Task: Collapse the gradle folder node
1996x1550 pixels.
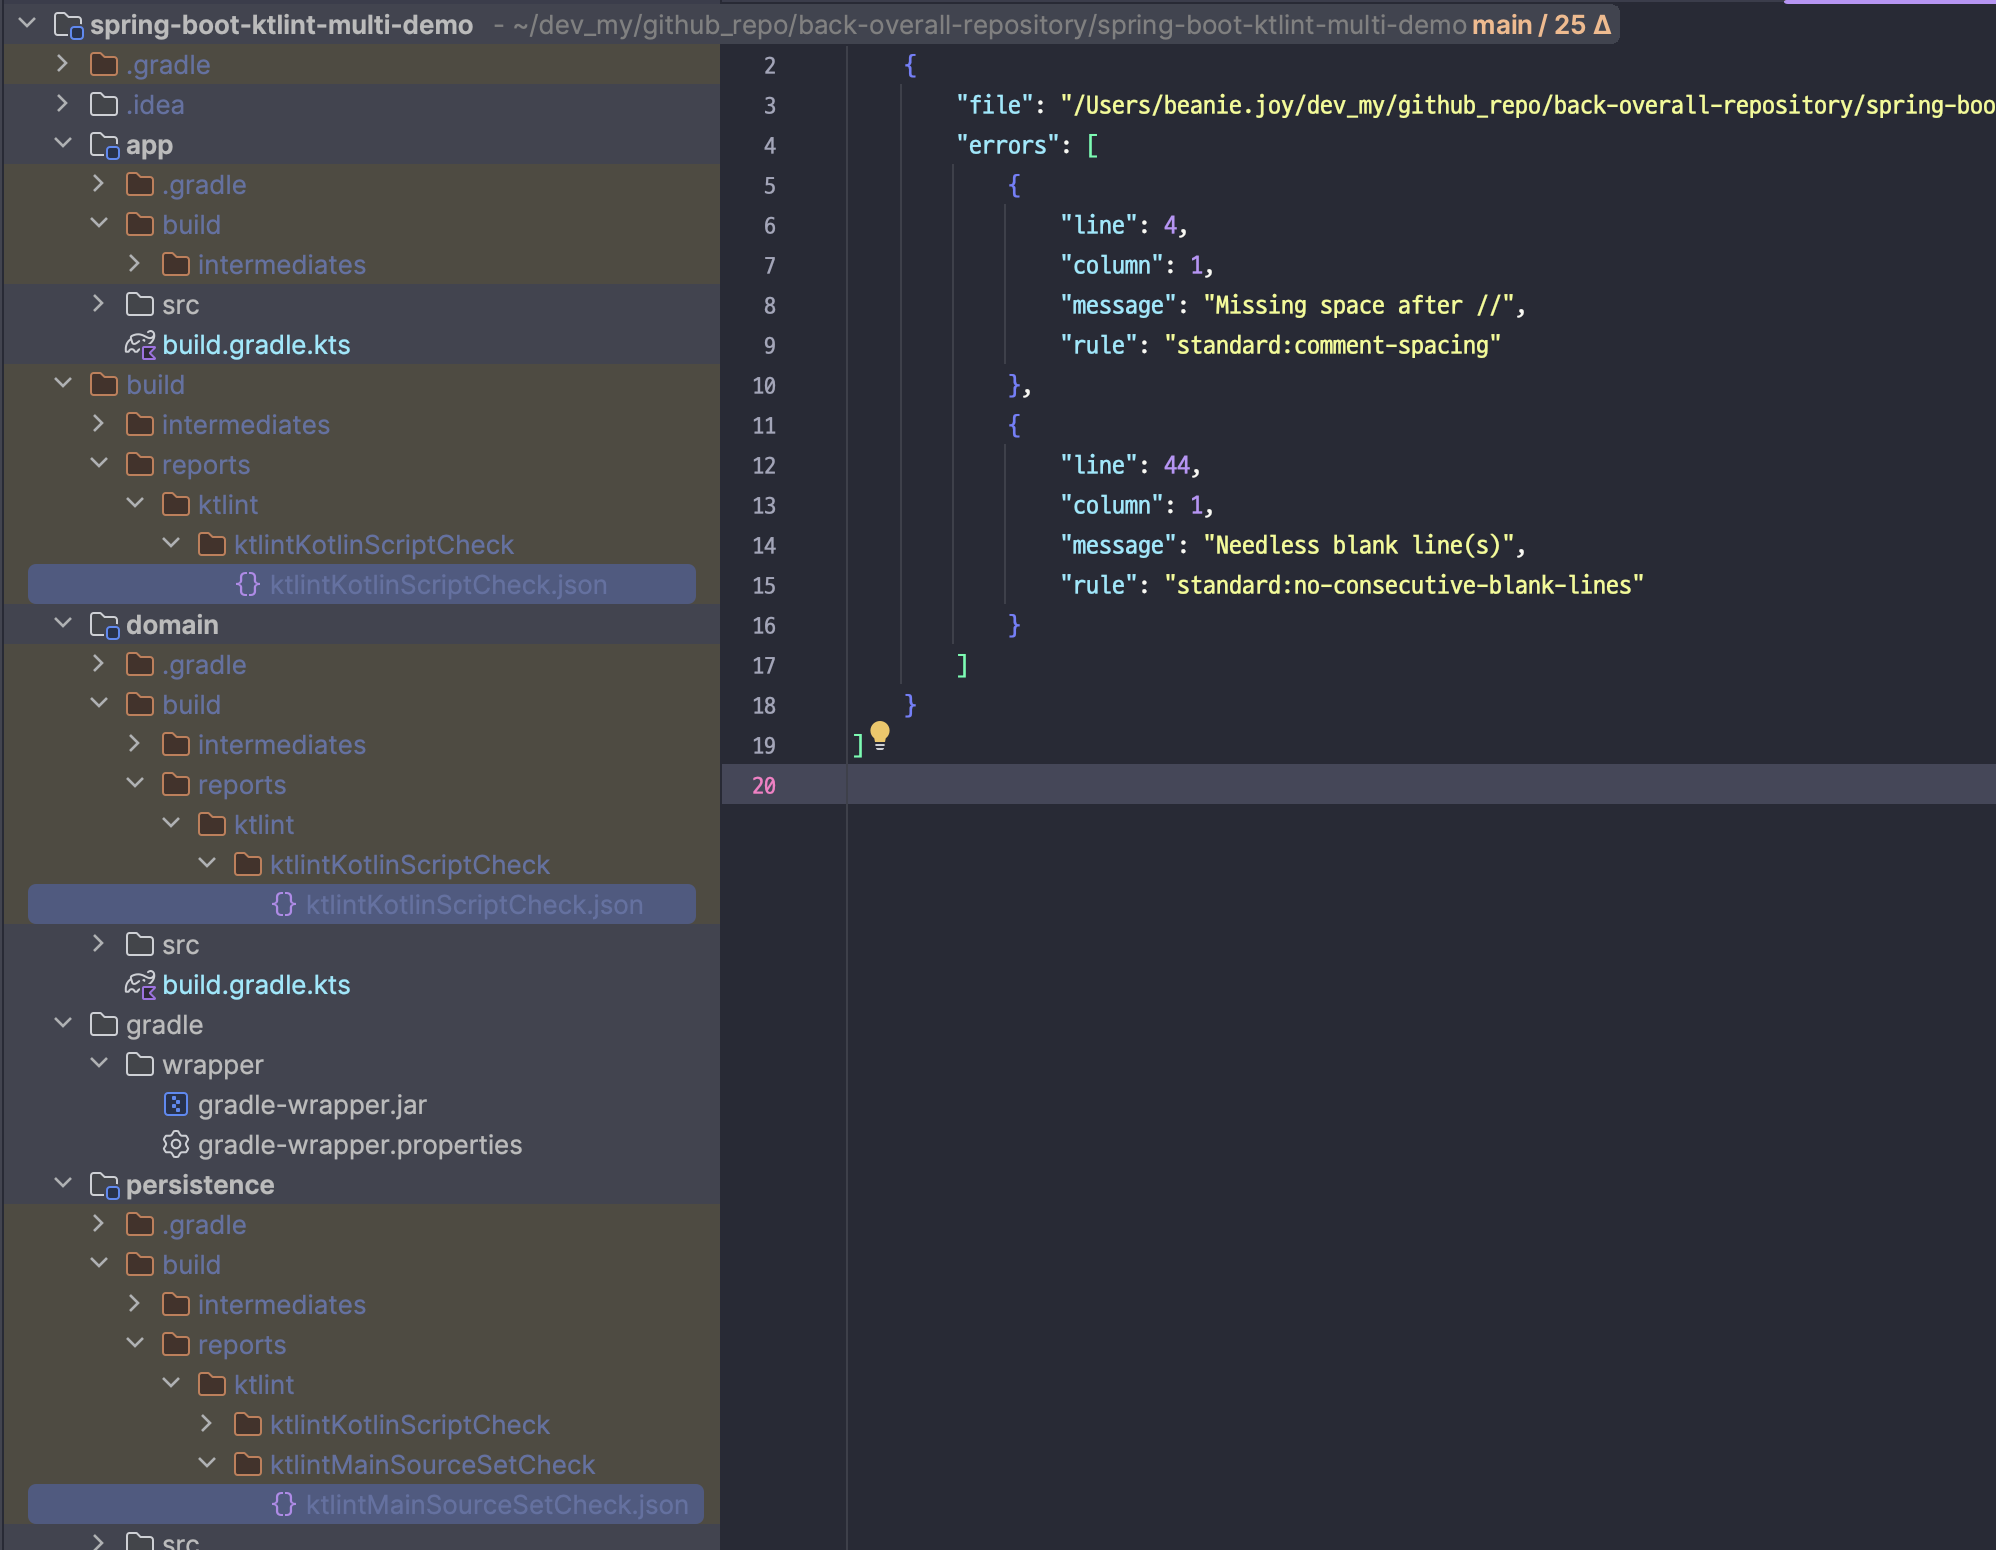Action: click(x=63, y=1023)
